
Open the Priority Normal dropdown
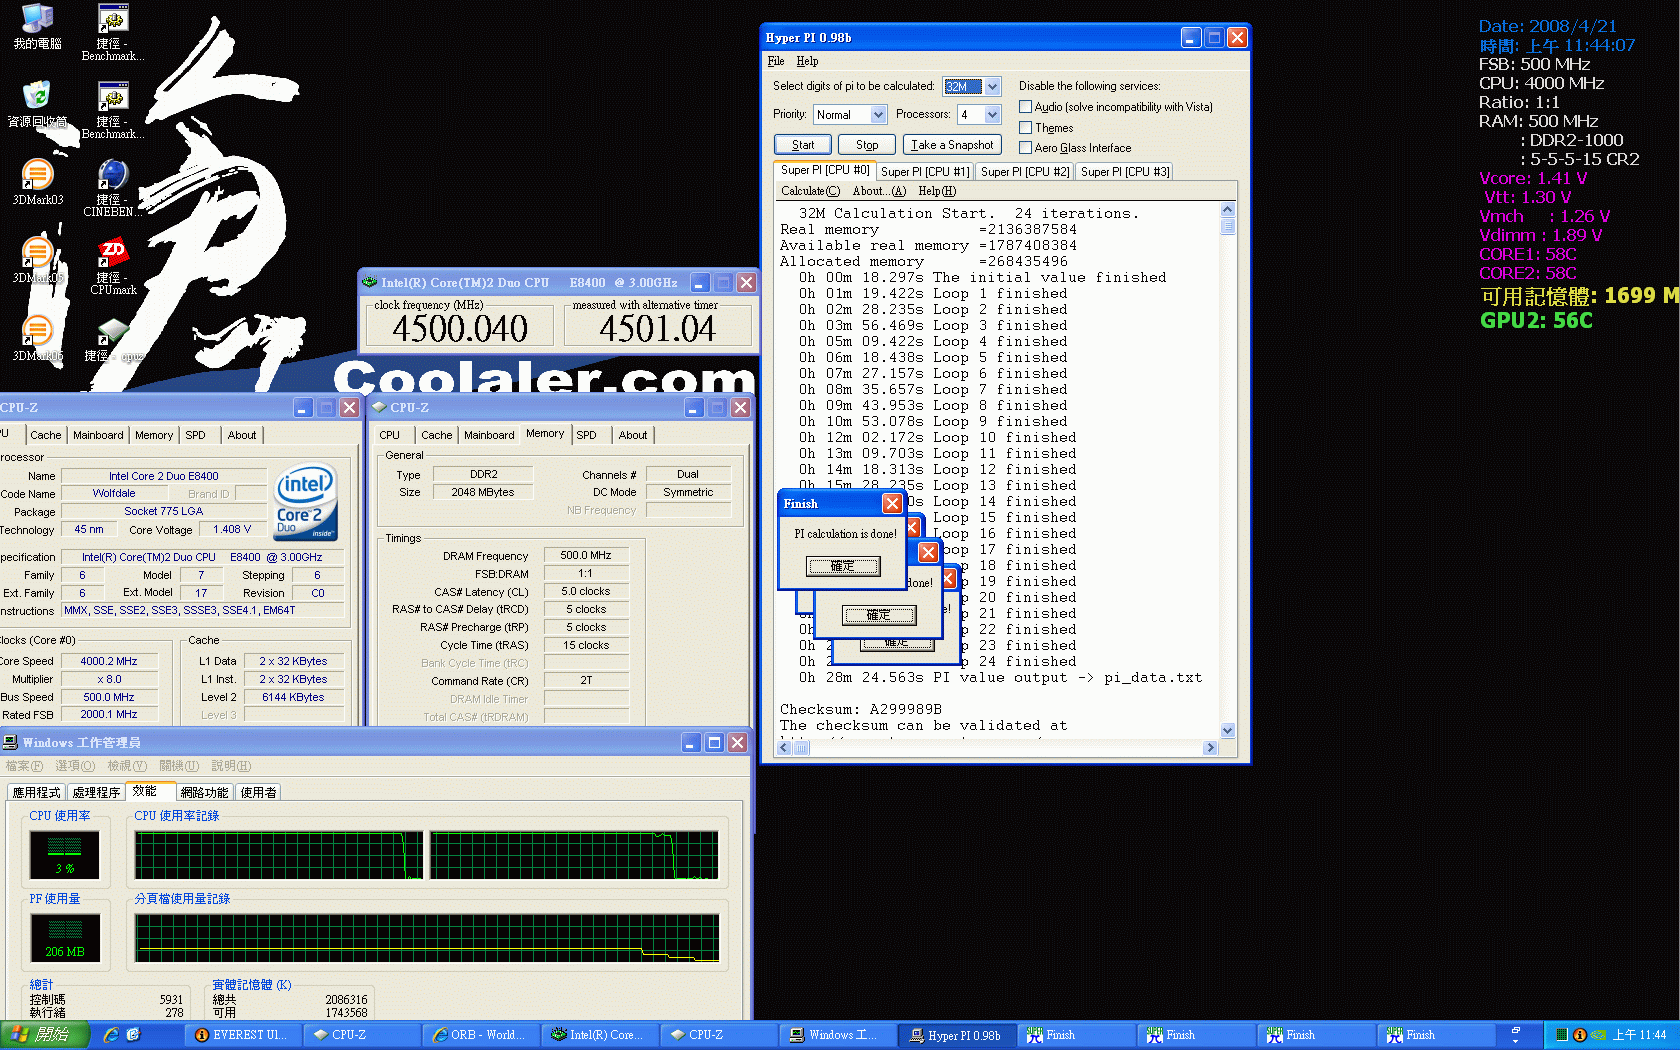coord(878,115)
